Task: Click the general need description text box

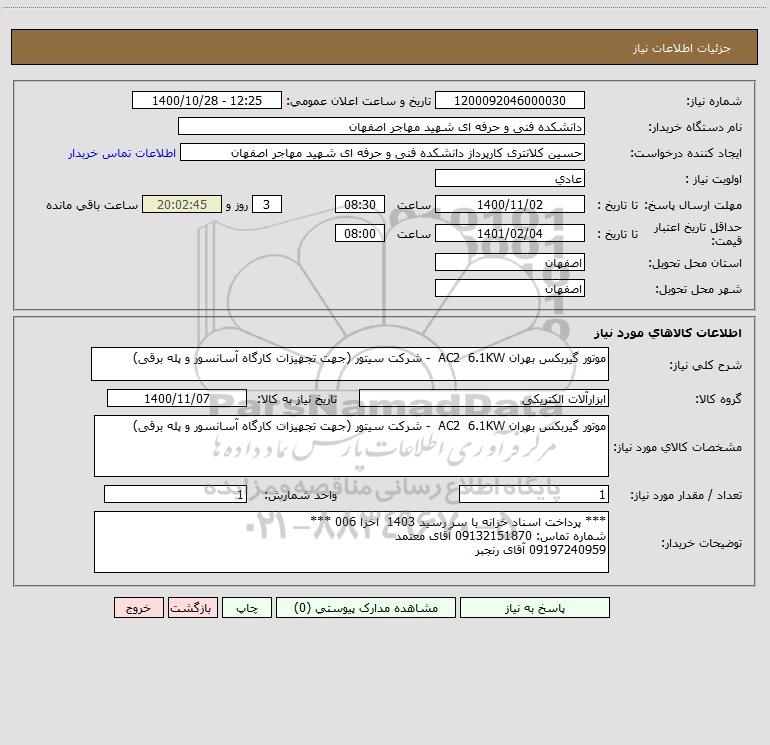Action: coord(350,364)
